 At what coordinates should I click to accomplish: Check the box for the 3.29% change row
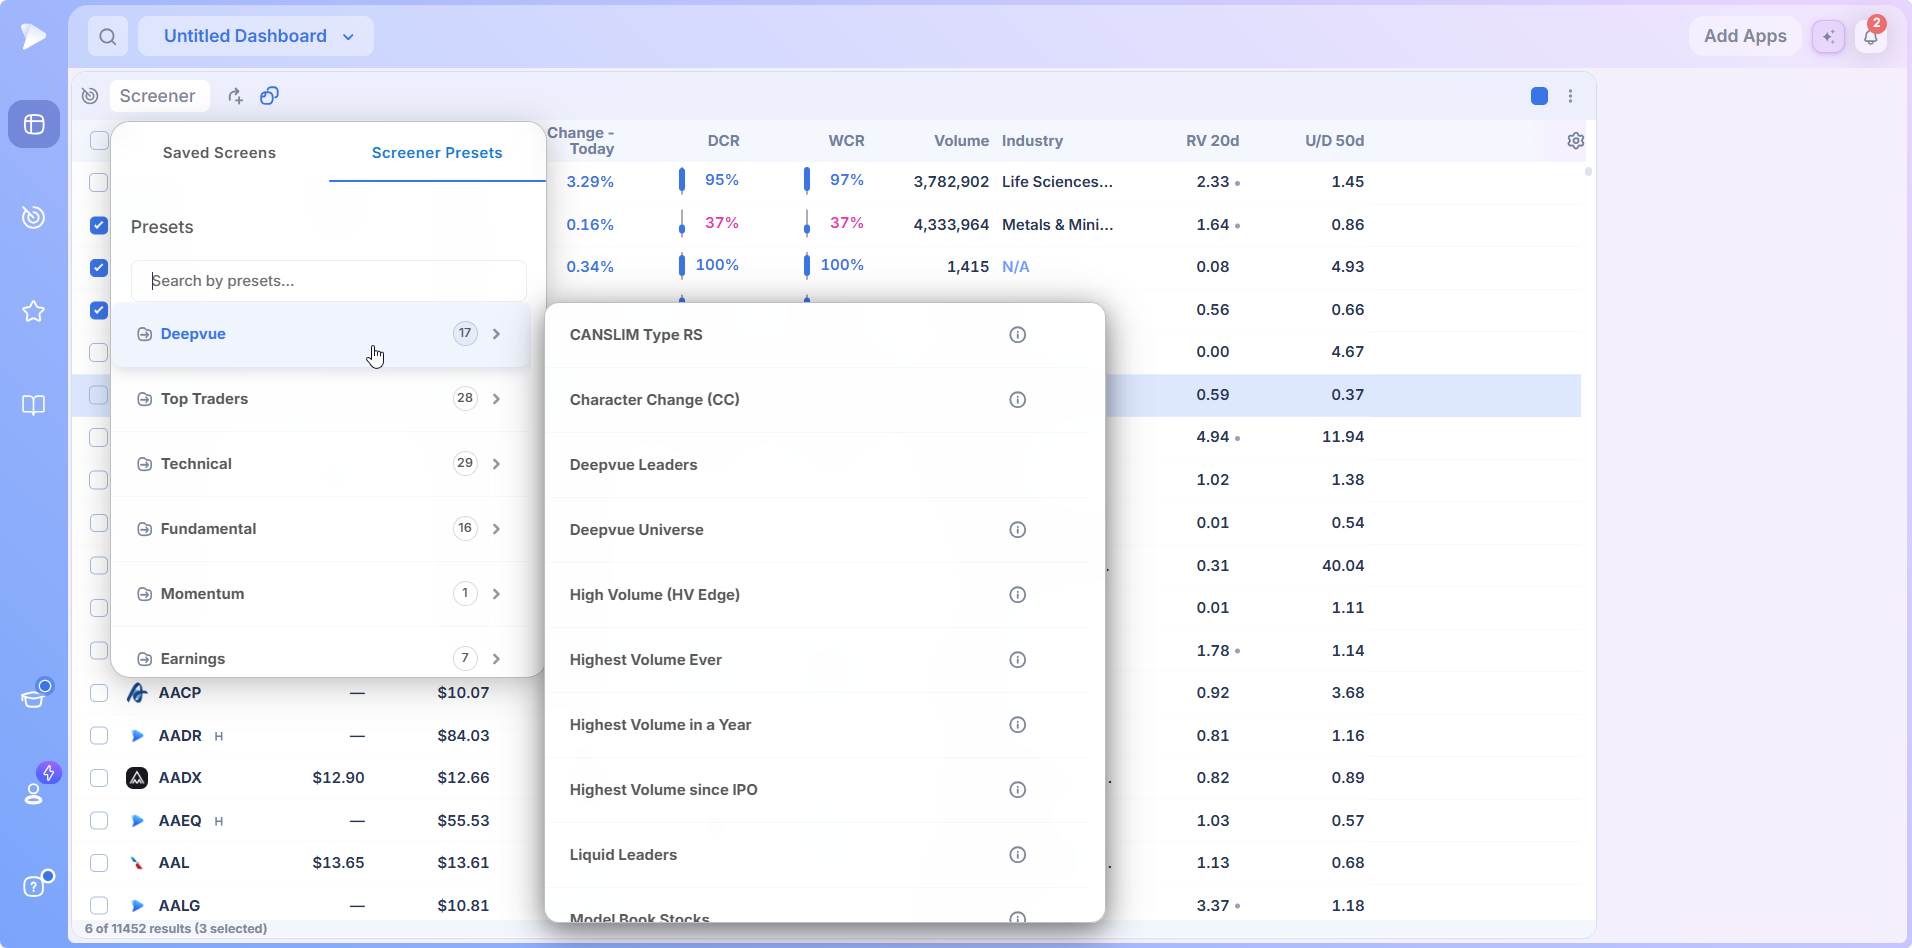coord(98,182)
